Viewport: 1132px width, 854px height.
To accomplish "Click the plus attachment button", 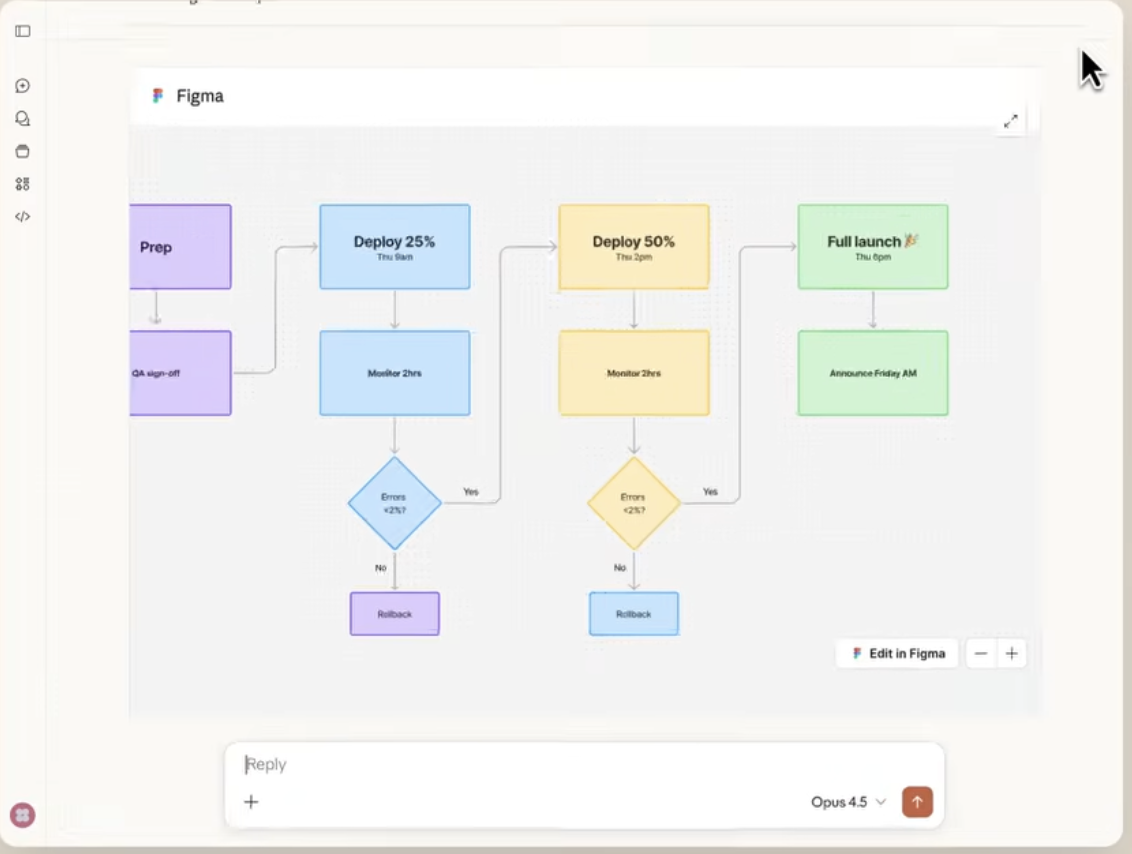I will click(251, 802).
